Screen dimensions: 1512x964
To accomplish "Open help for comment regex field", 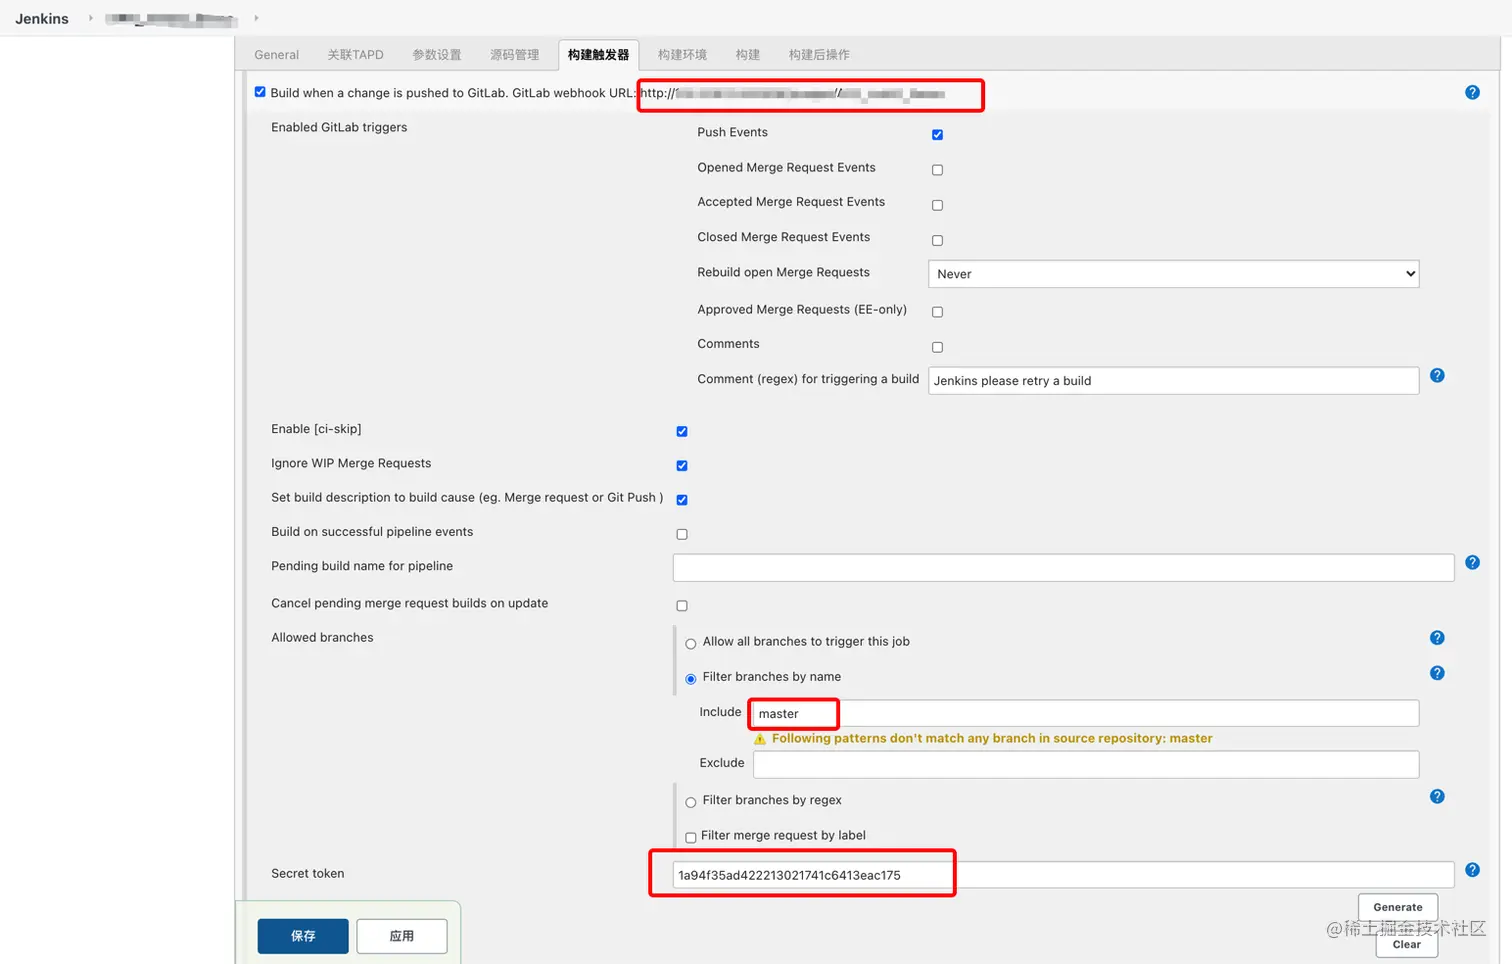I will click(1437, 375).
